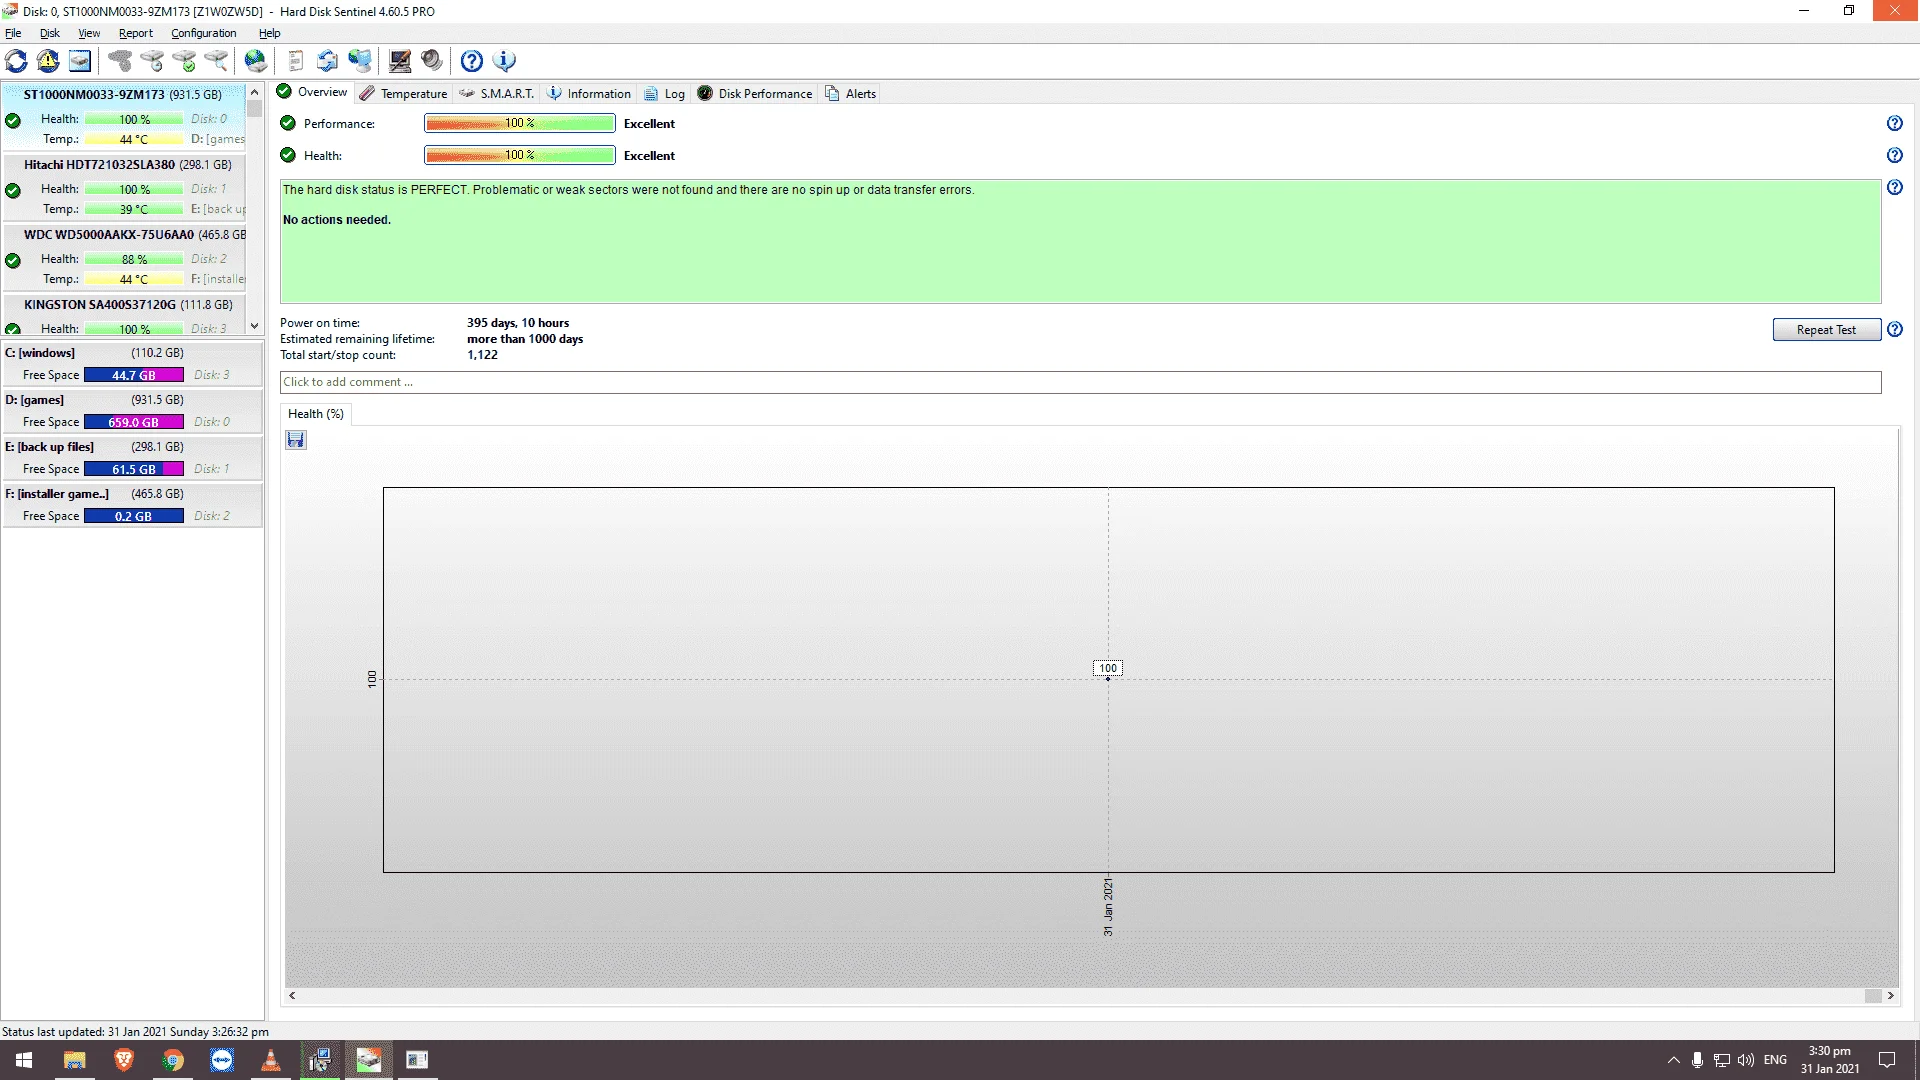Open the View menu
The width and height of the screenshot is (1920, 1080).
point(89,33)
